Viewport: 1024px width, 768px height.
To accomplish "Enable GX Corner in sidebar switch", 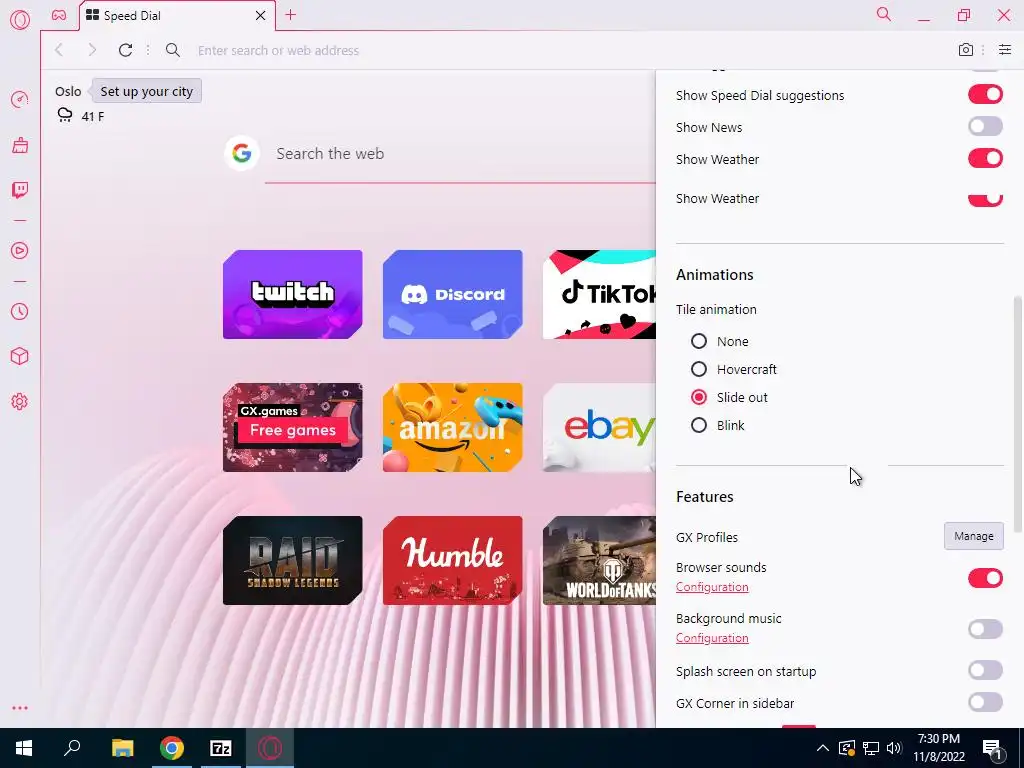I will coord(985,702).
